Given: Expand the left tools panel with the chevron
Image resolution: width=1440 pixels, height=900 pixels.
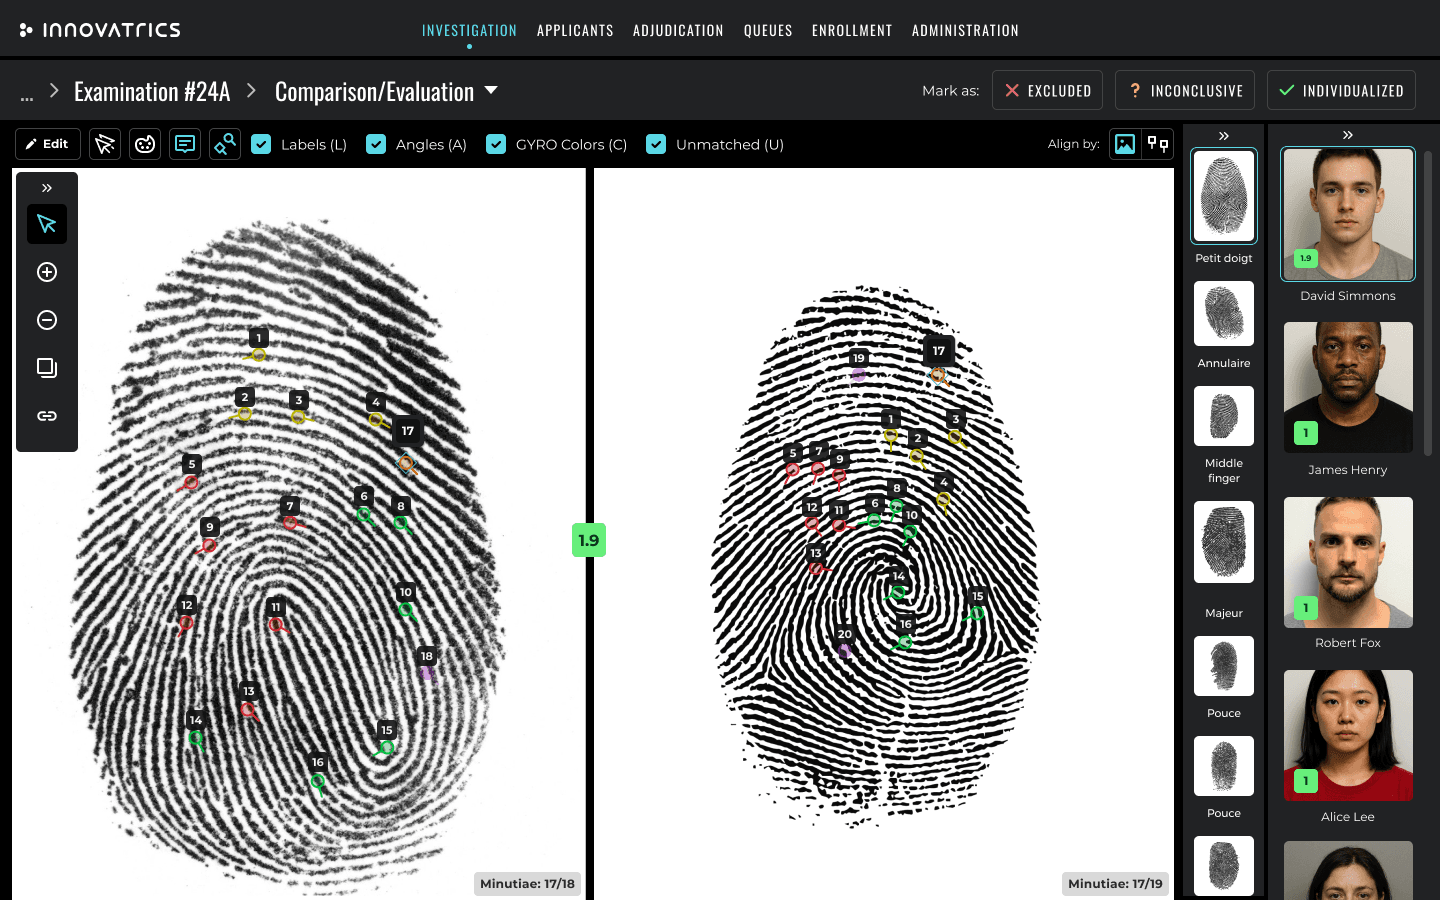Looking at the screenshot, I should (46, 187).
